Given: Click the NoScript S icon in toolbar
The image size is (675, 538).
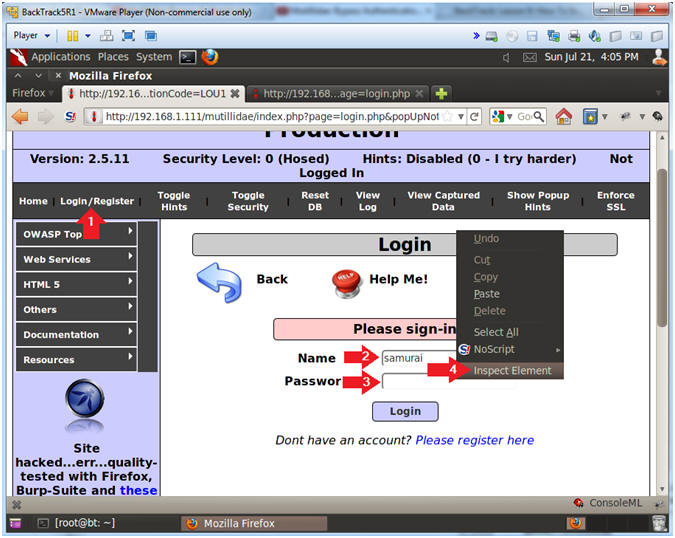Looking at the screenshot, I should pos(70,116).
